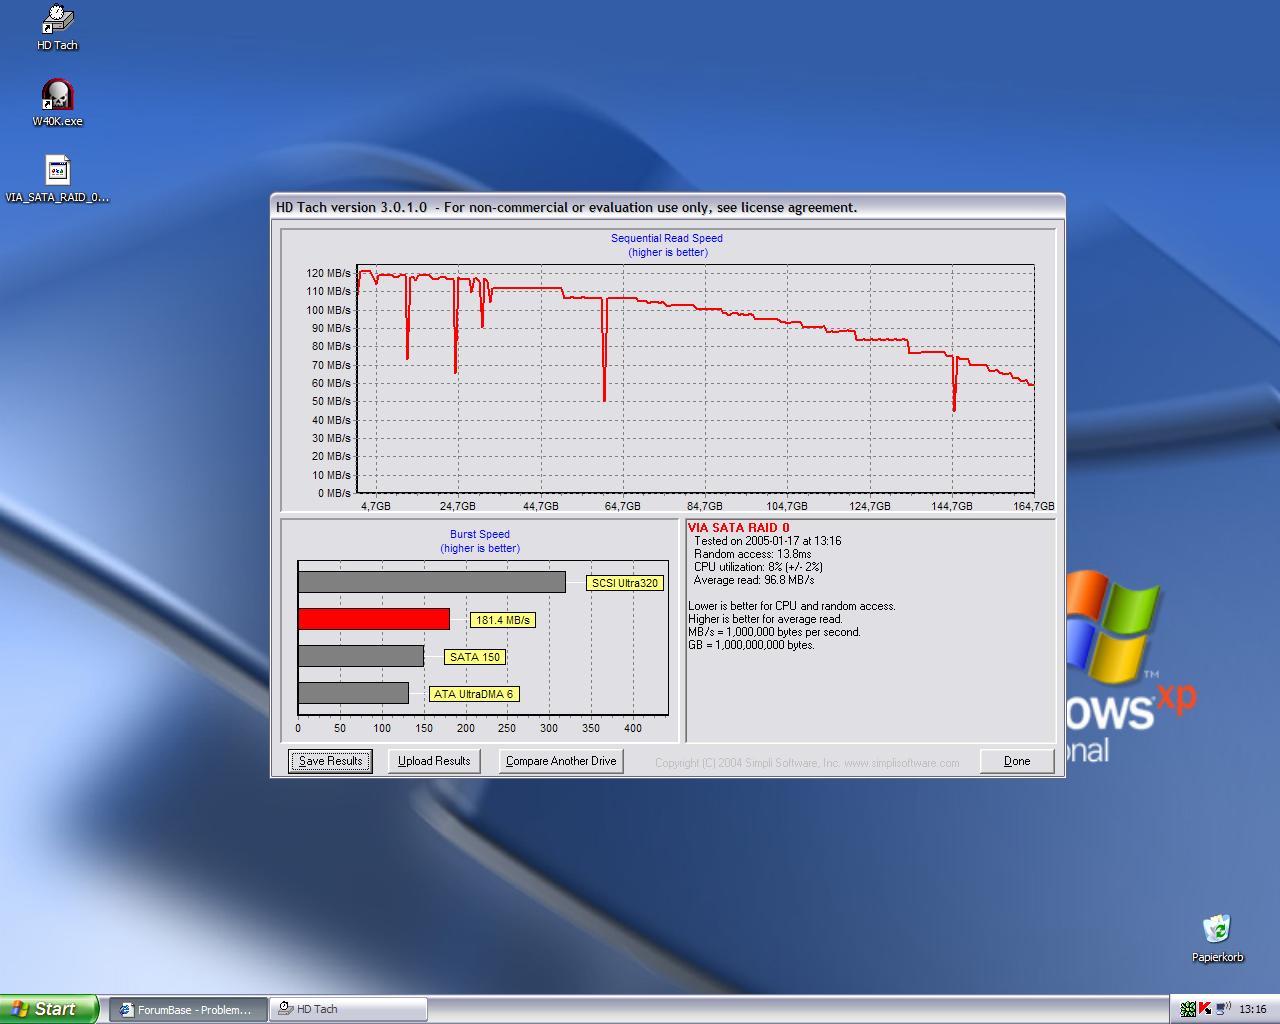Launch the W40K.exe desktop icon
The height and width of the screenshot is (1024, 1280).
click(x=57, y=104)
